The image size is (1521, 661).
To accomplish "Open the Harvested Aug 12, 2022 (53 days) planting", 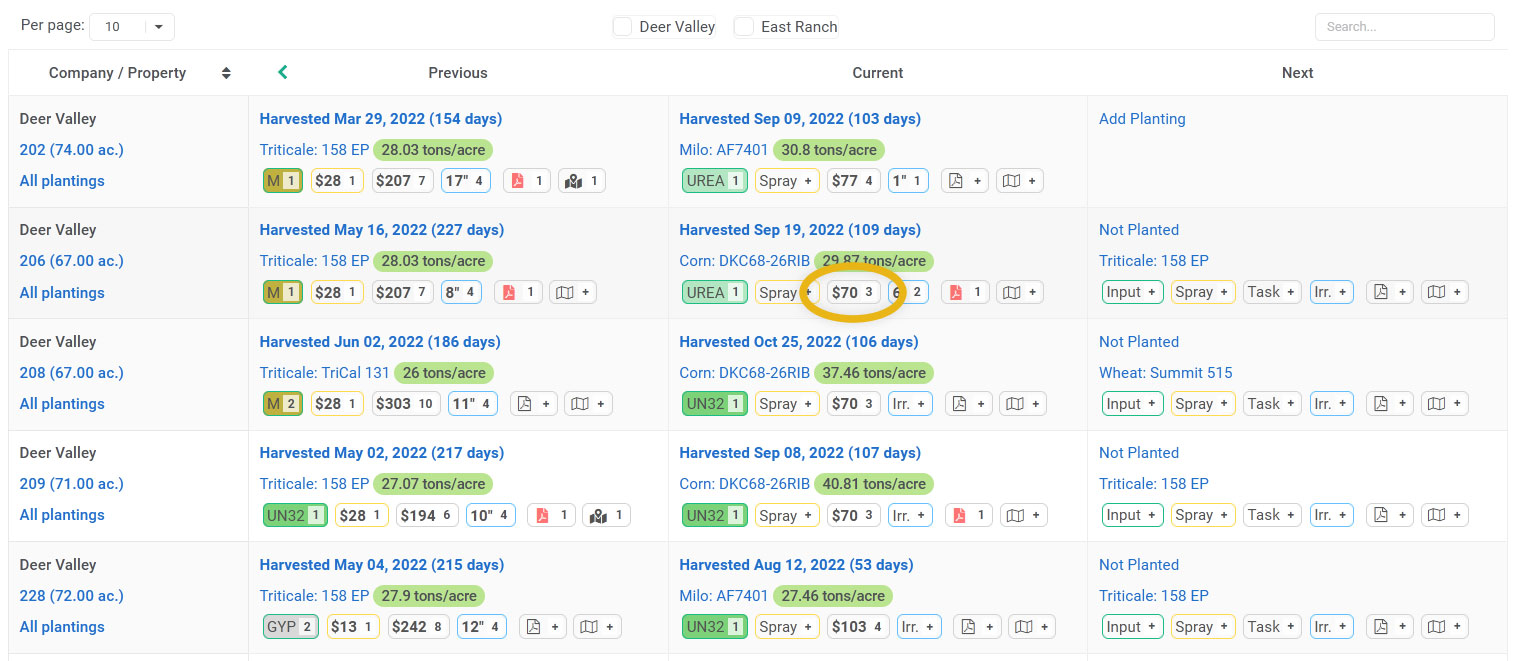I will tap(796, 565).
